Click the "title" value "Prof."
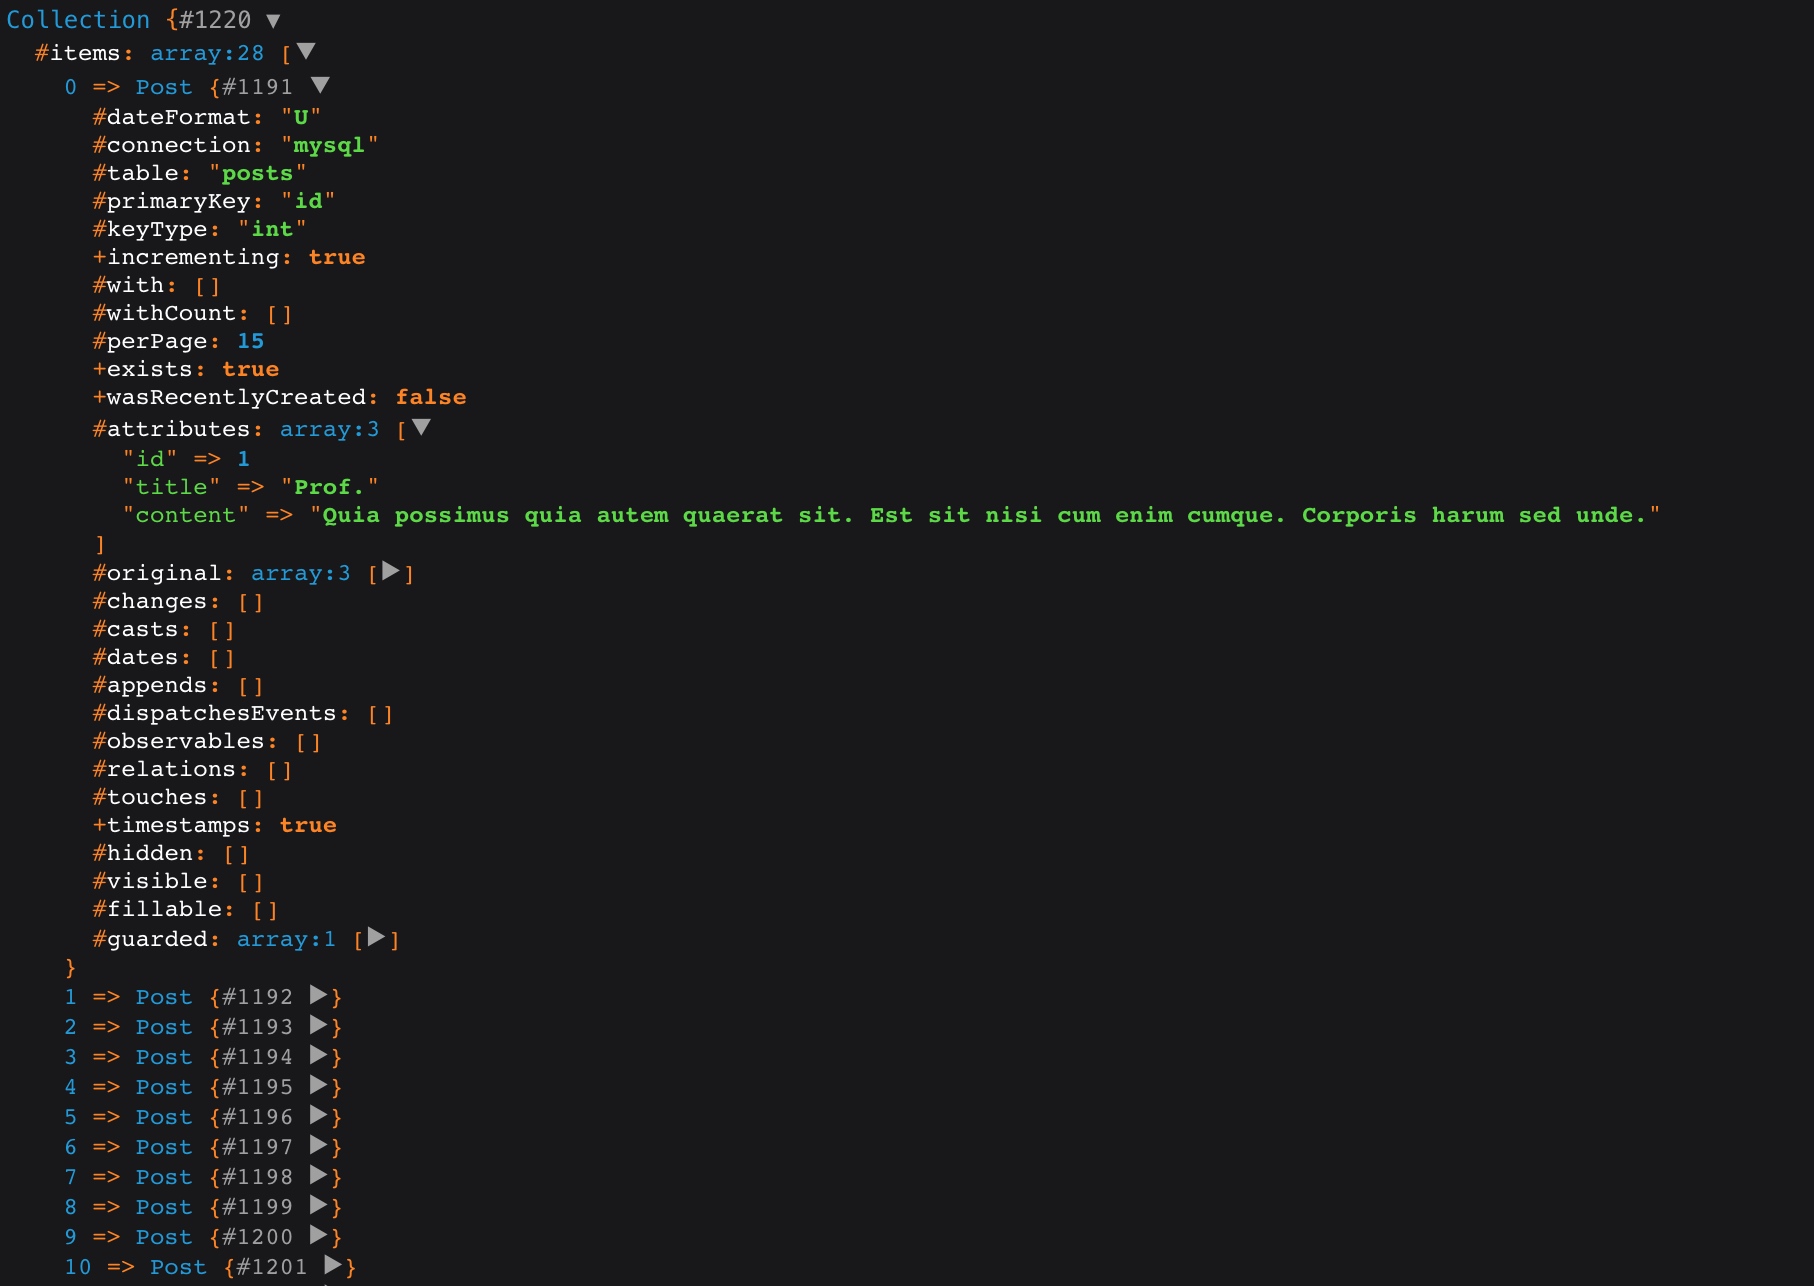 329,487
